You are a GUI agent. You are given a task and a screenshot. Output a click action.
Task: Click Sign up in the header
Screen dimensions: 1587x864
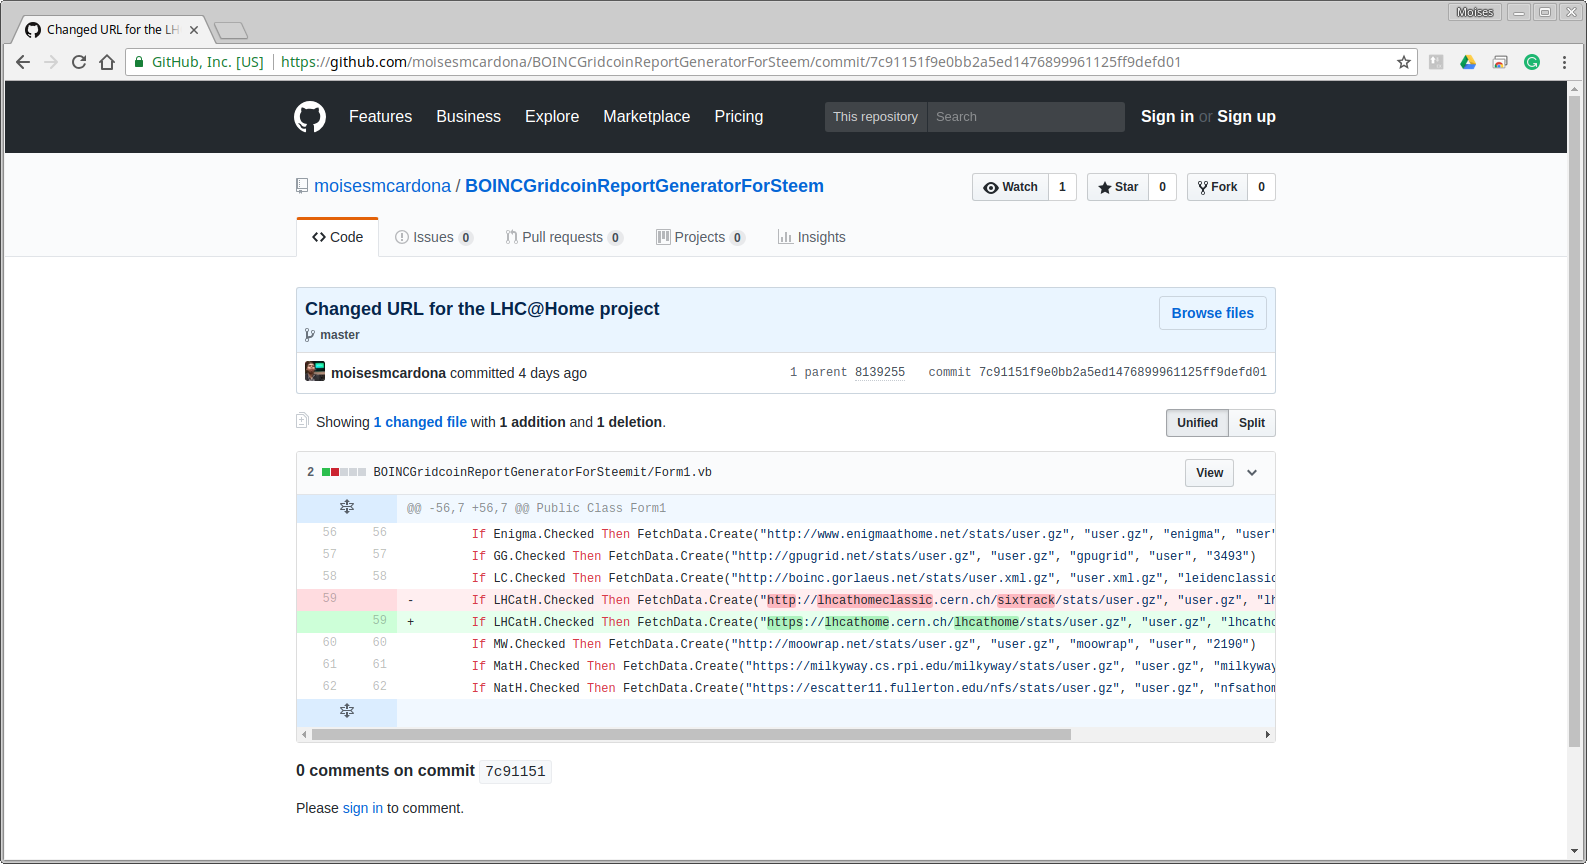pyautogui.click(x=1246, y=117)
